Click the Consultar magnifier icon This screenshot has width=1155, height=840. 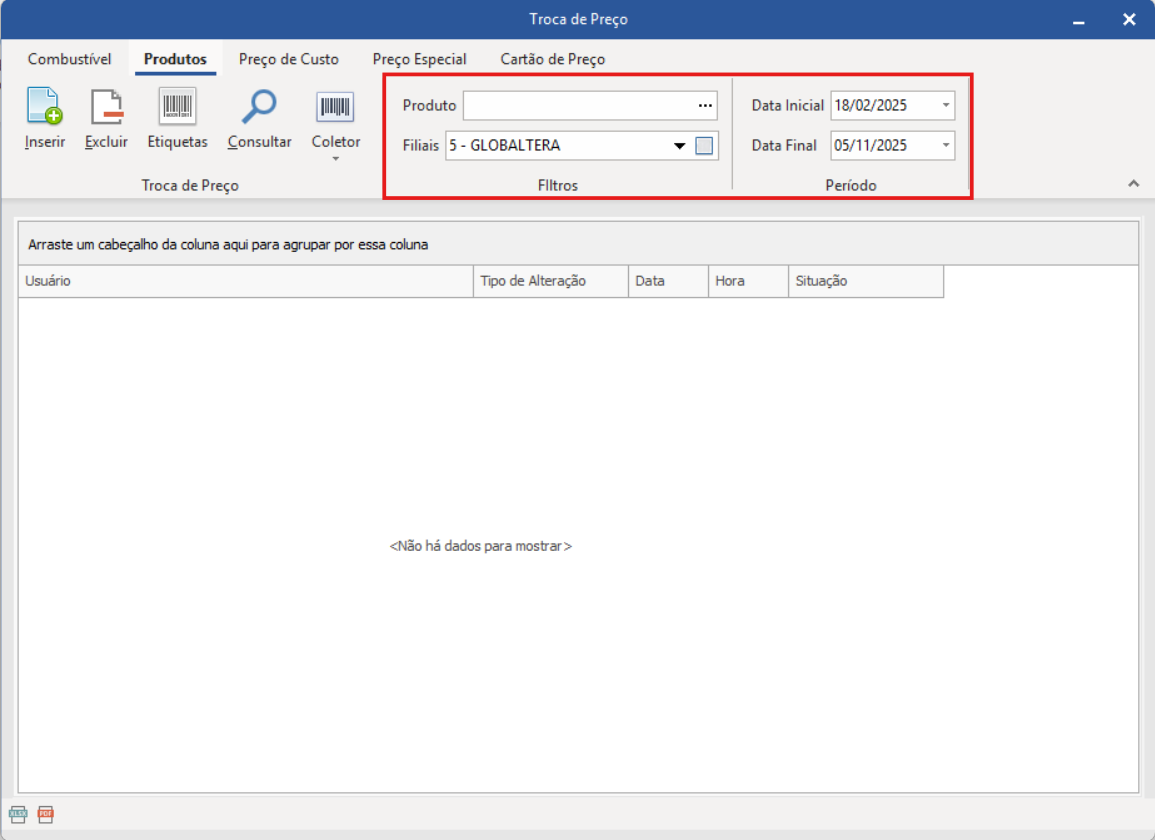pos(259,107)
